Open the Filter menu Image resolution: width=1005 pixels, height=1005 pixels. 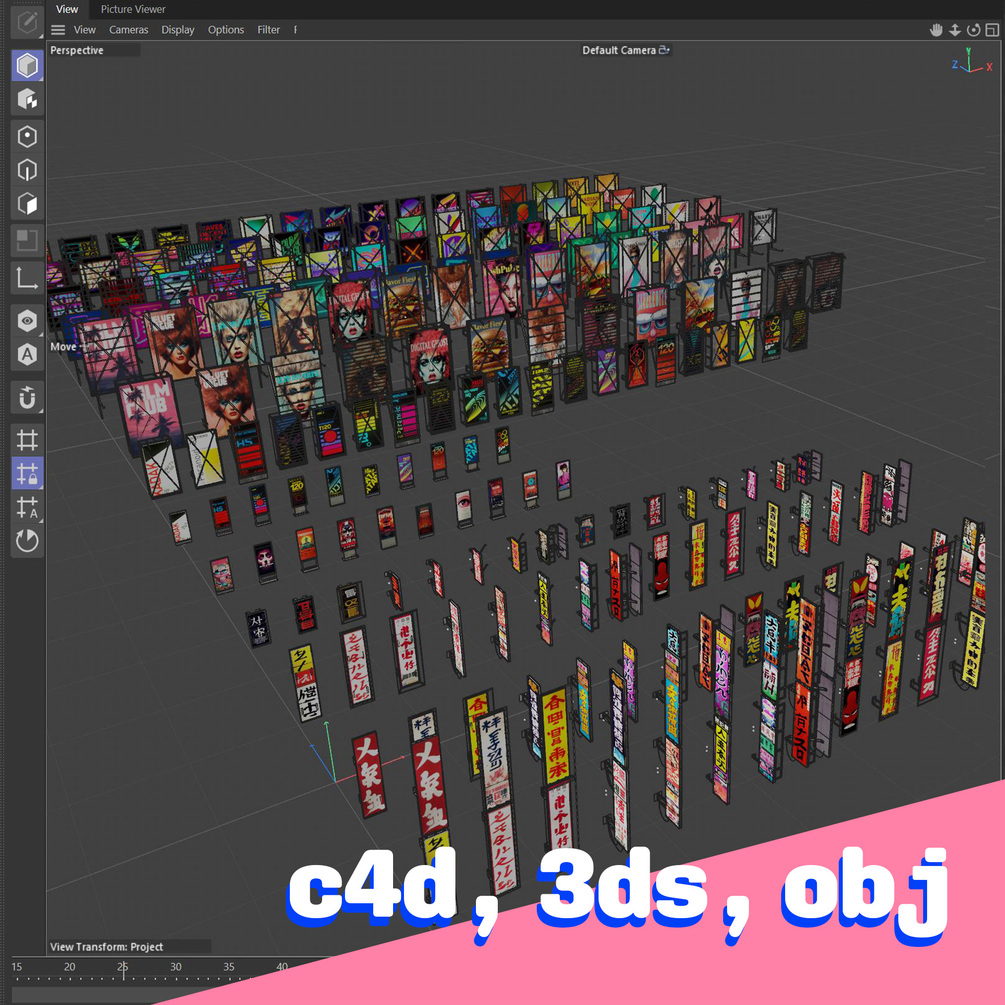tap(269, 29)
